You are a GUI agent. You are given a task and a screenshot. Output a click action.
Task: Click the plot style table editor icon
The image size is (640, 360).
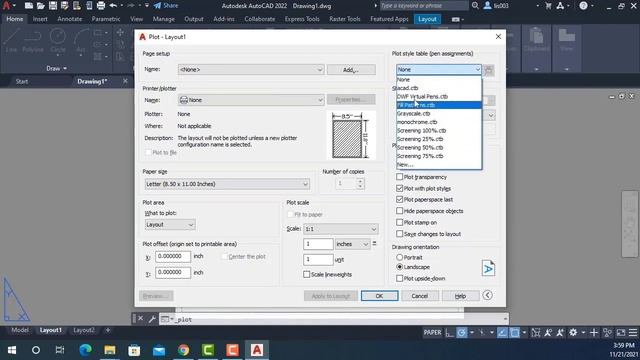click(489, 70)
